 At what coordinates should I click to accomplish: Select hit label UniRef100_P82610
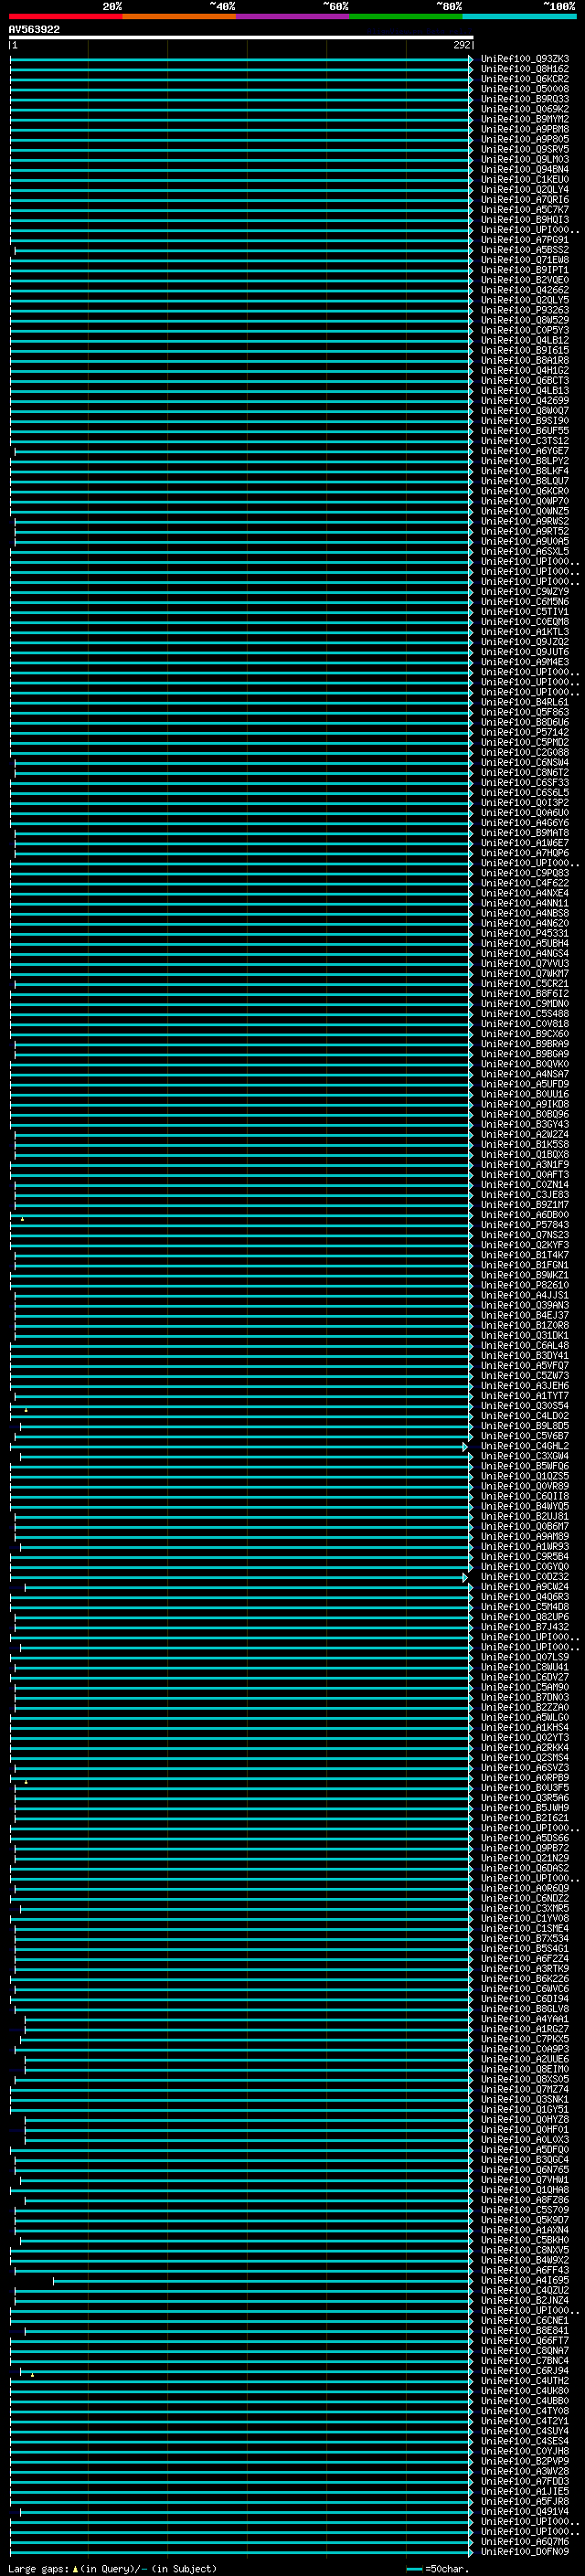click(525, 1286)
